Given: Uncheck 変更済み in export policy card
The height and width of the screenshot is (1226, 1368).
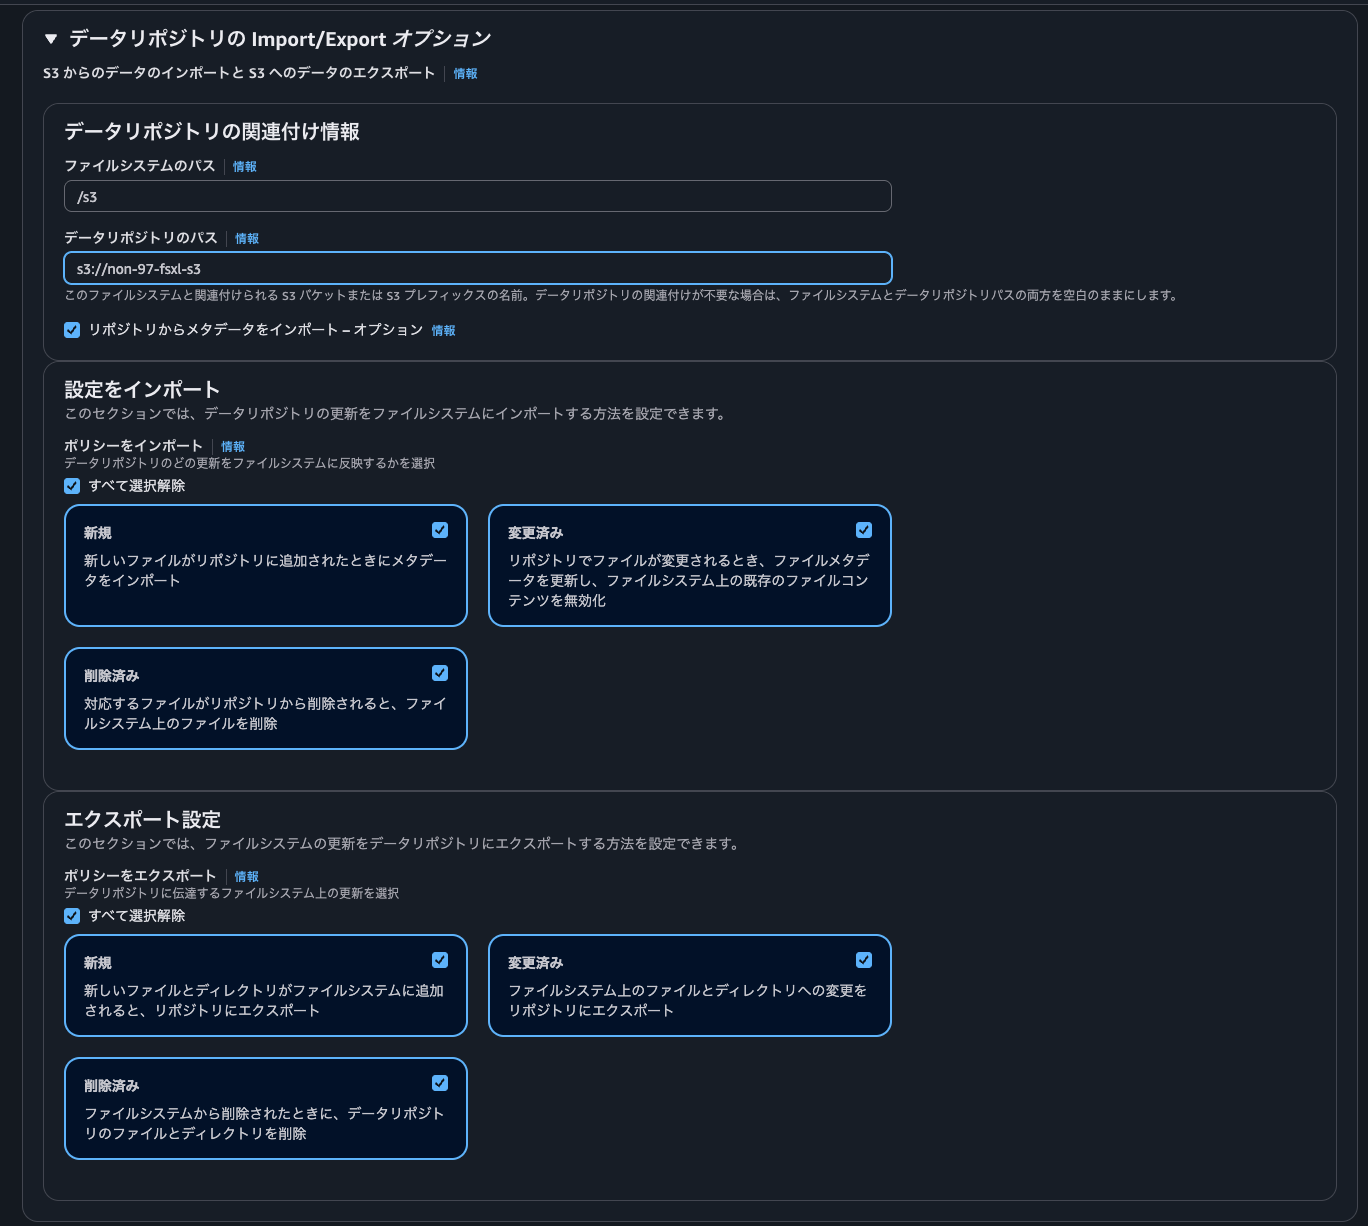Looking at the screenshot, I should click(864, 960).
